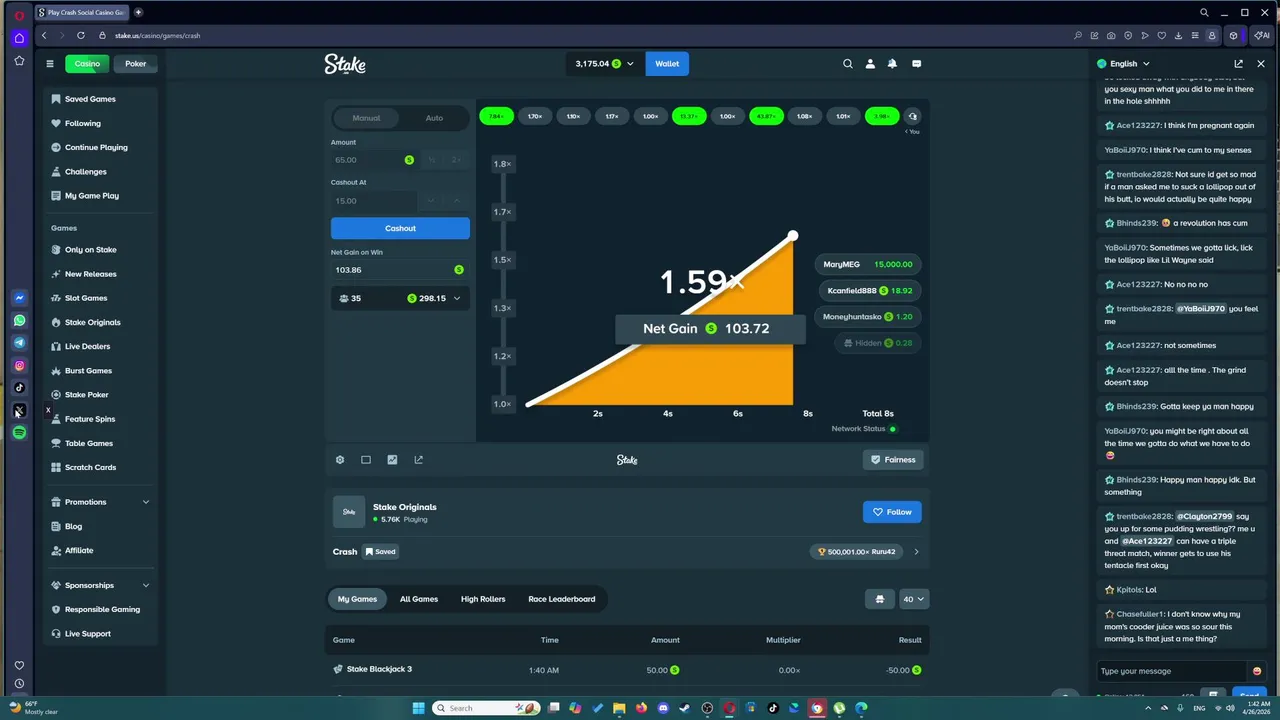Toggle the chat panel icon in header
1280x720 pixels.
[916, 63]
